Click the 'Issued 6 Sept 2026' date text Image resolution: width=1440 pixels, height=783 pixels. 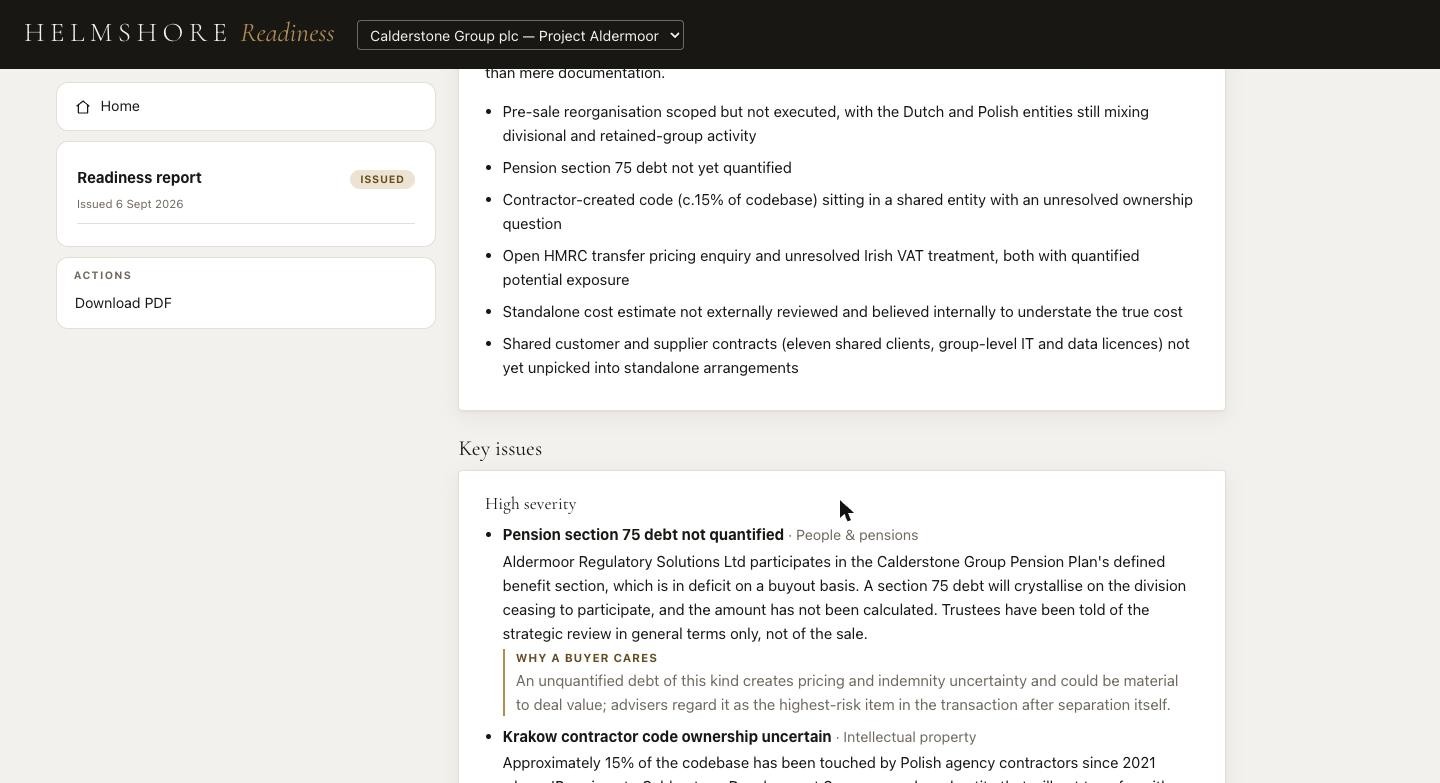click(130, 204)
